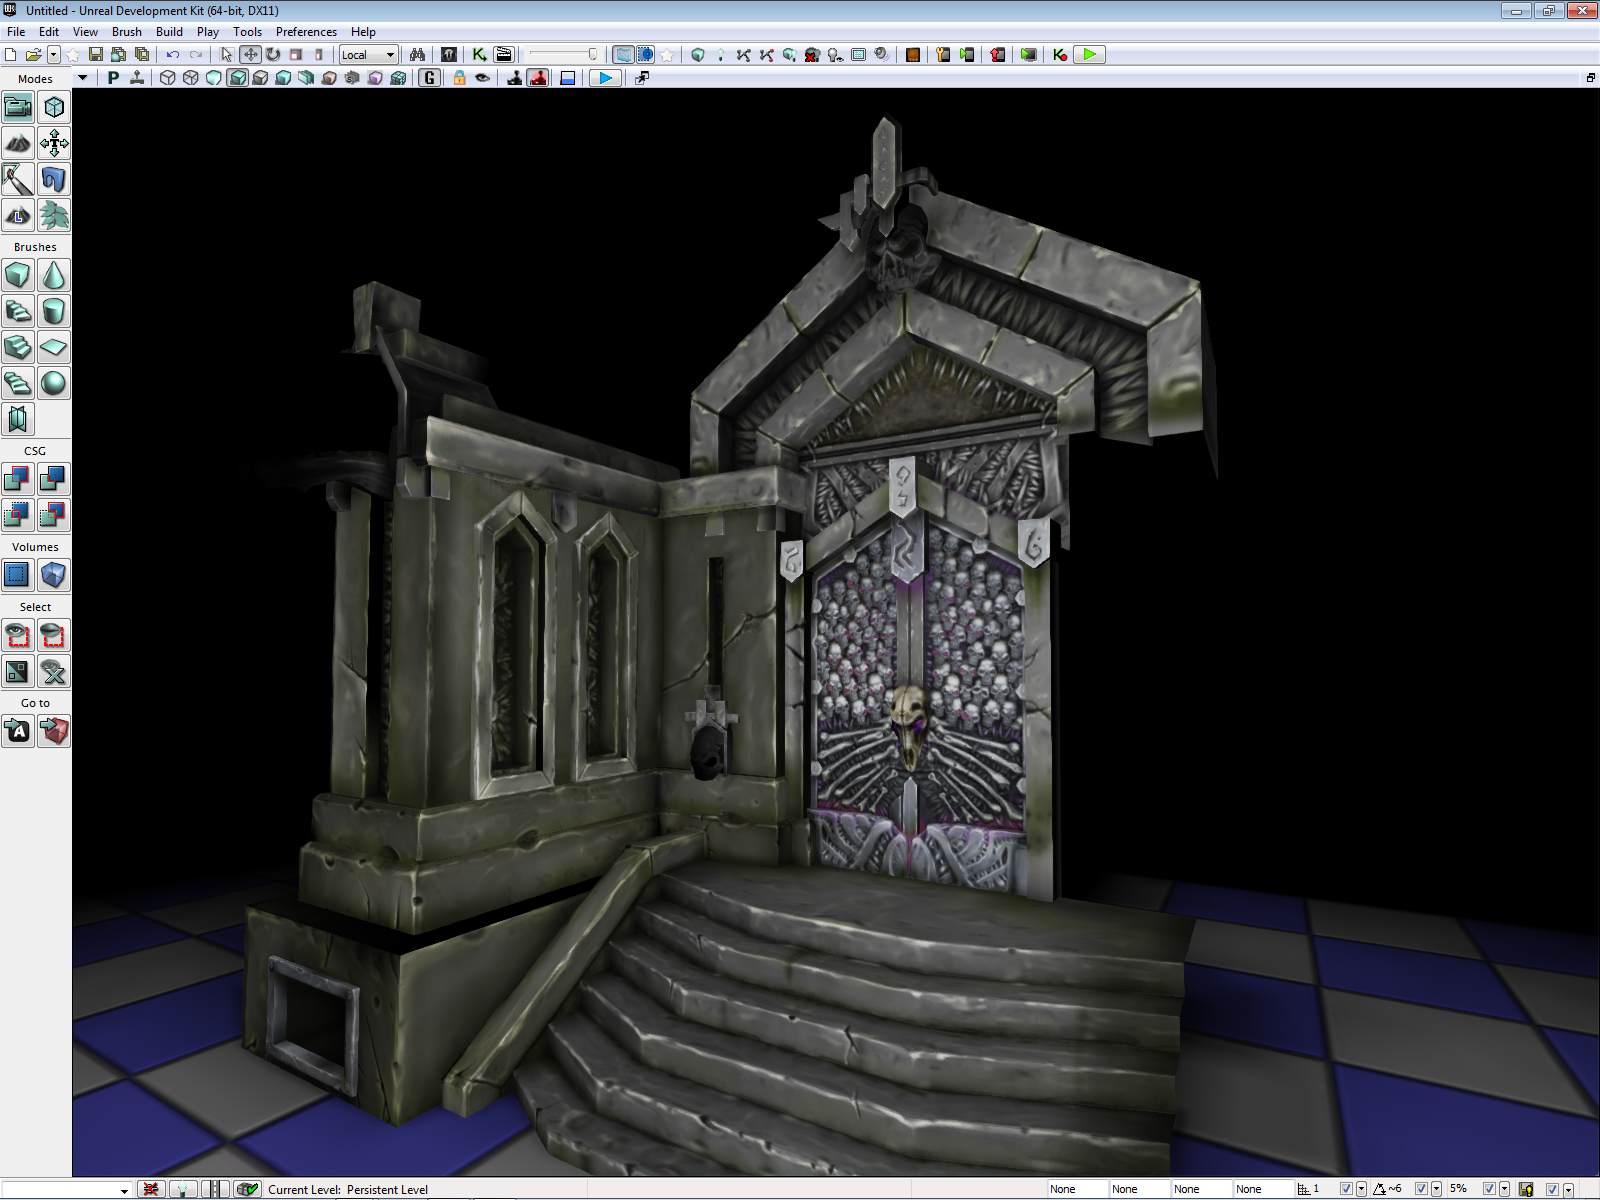The height and width of the screenshot is (1200, 1600).
Task: Open Find Actors with binoculars icon
Action: tap(417, 55)
